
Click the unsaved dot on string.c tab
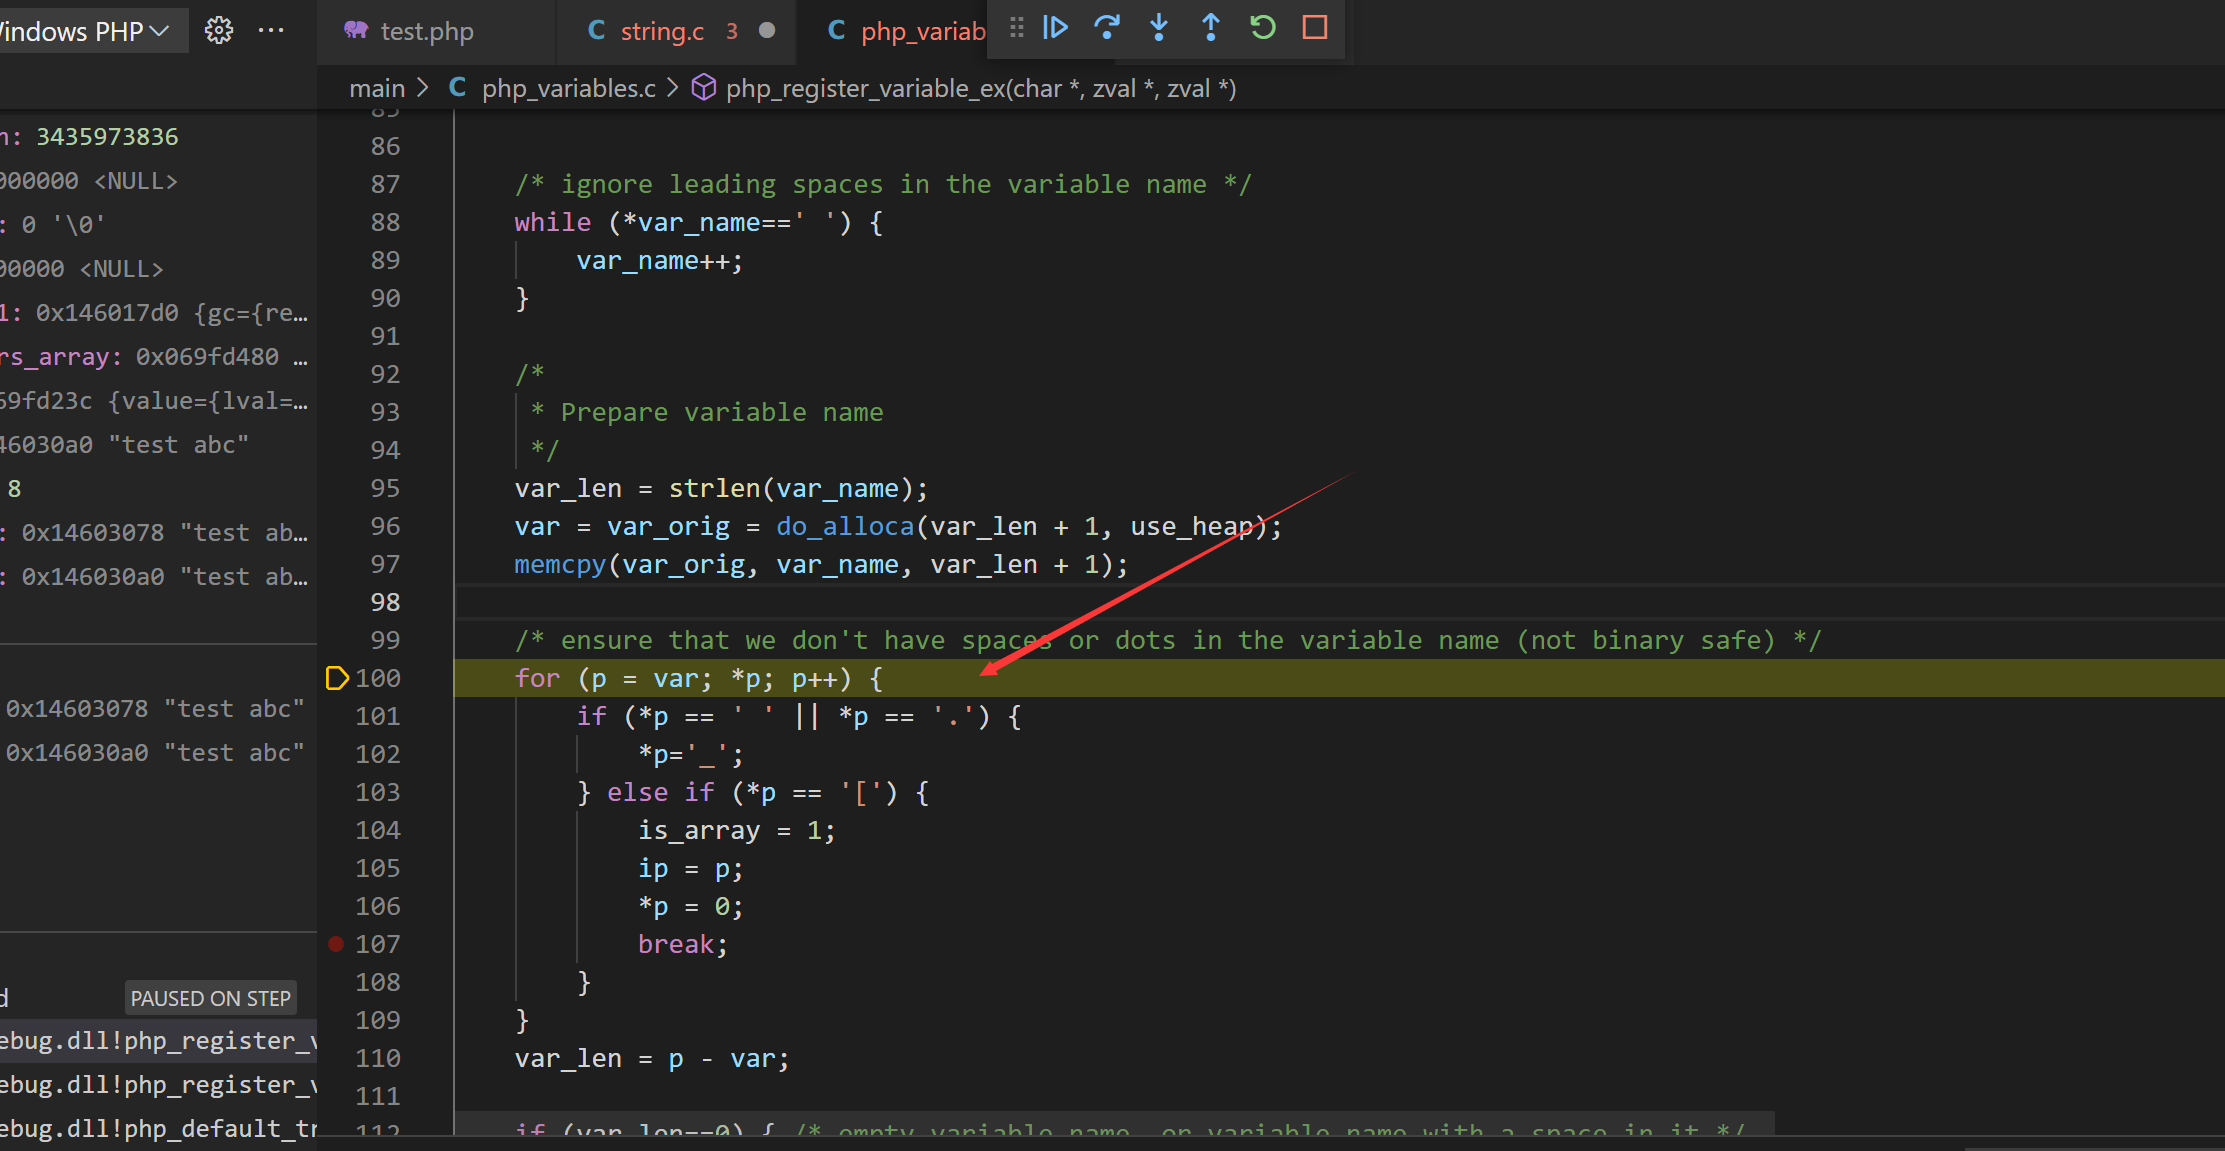pyautogui.click(x=767, y=31)
